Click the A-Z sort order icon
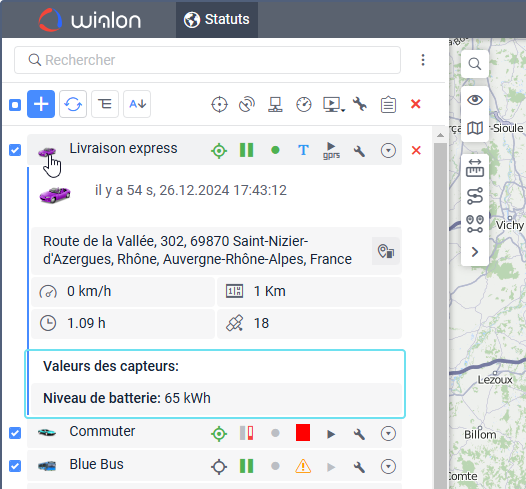Viewport: 526px width, 489px height. coord(137,104)
